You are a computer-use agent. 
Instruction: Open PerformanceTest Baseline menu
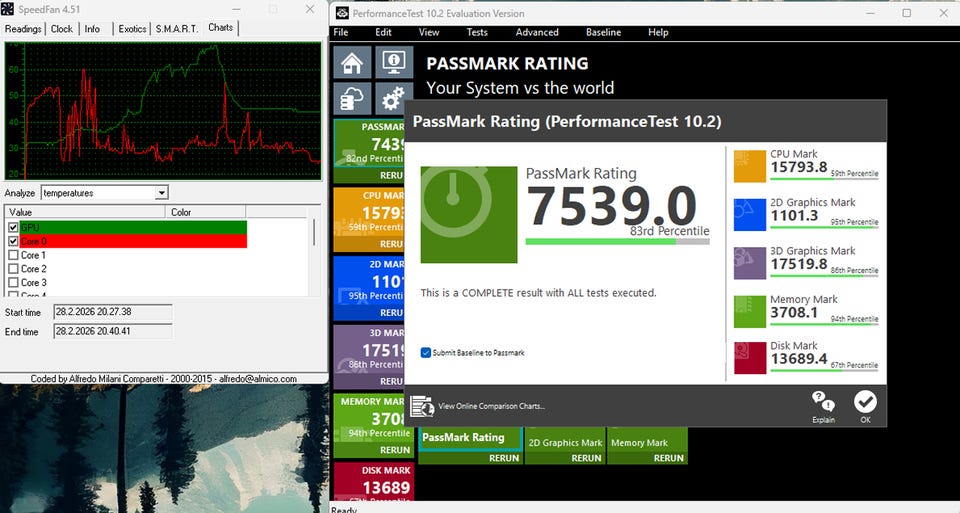point(603,32)
